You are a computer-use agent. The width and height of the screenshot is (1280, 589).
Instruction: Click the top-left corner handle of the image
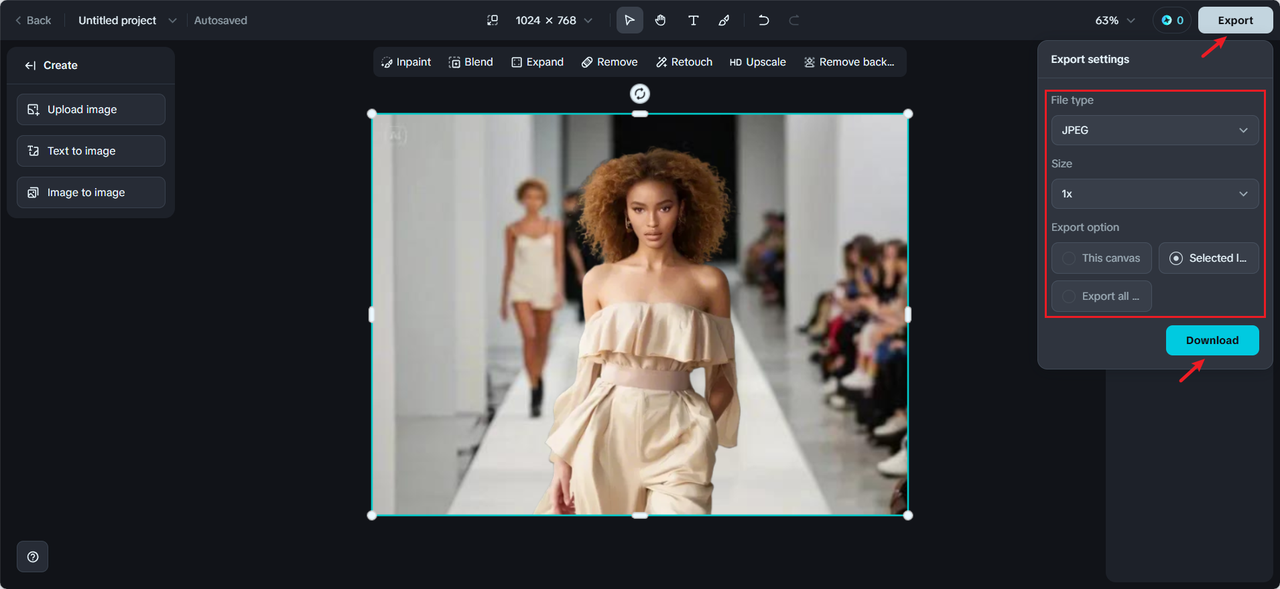point(372,114)
